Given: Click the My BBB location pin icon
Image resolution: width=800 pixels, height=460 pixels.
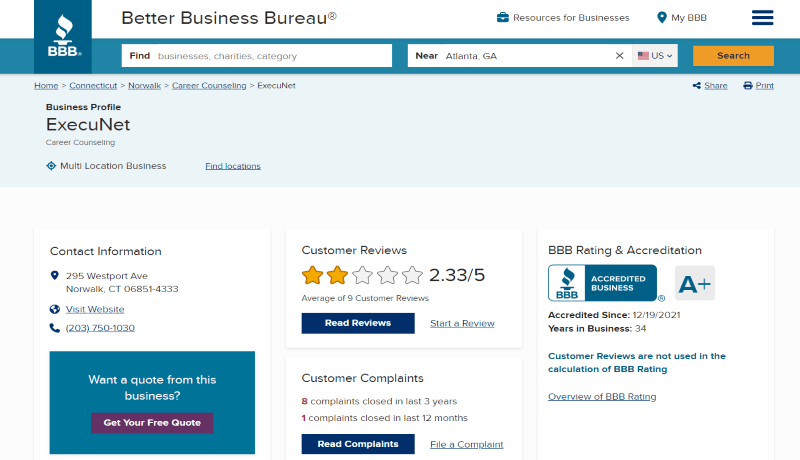Looking at the screenshot, I should [x=662, y=17].
